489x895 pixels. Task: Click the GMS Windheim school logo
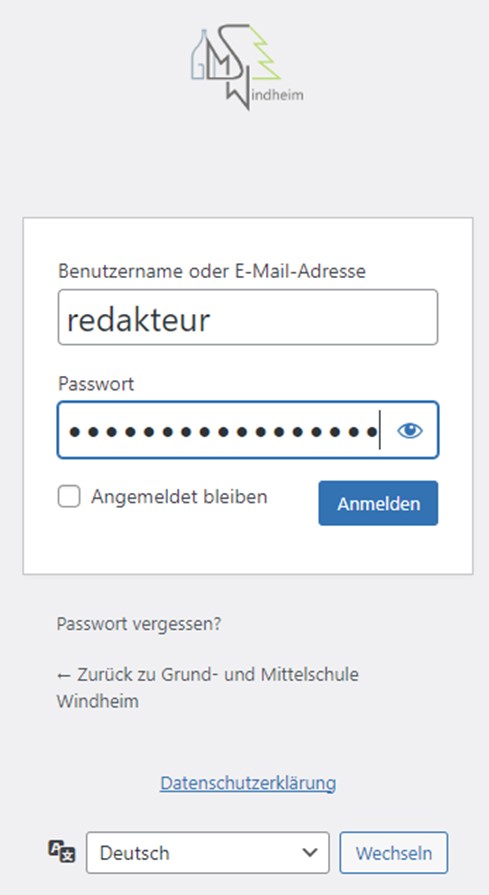click(247, 67)
